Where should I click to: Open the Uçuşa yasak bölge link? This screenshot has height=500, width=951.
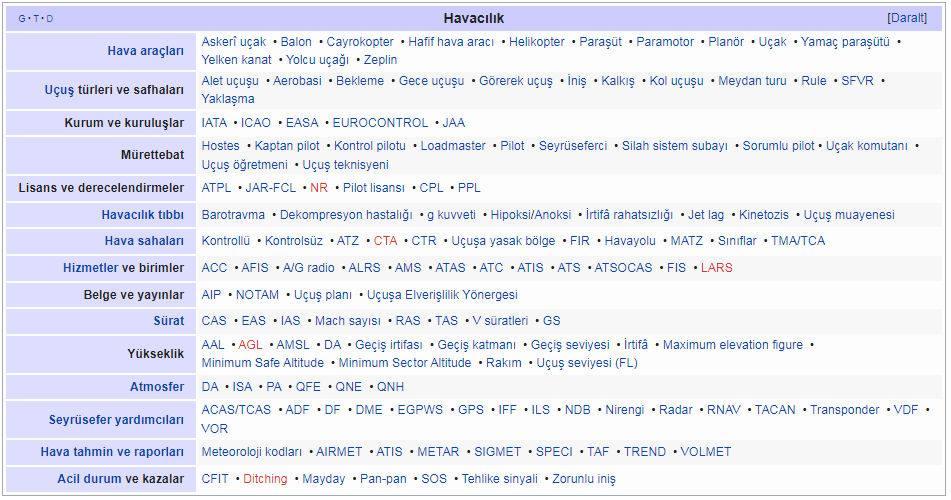(x=503, y=241)
